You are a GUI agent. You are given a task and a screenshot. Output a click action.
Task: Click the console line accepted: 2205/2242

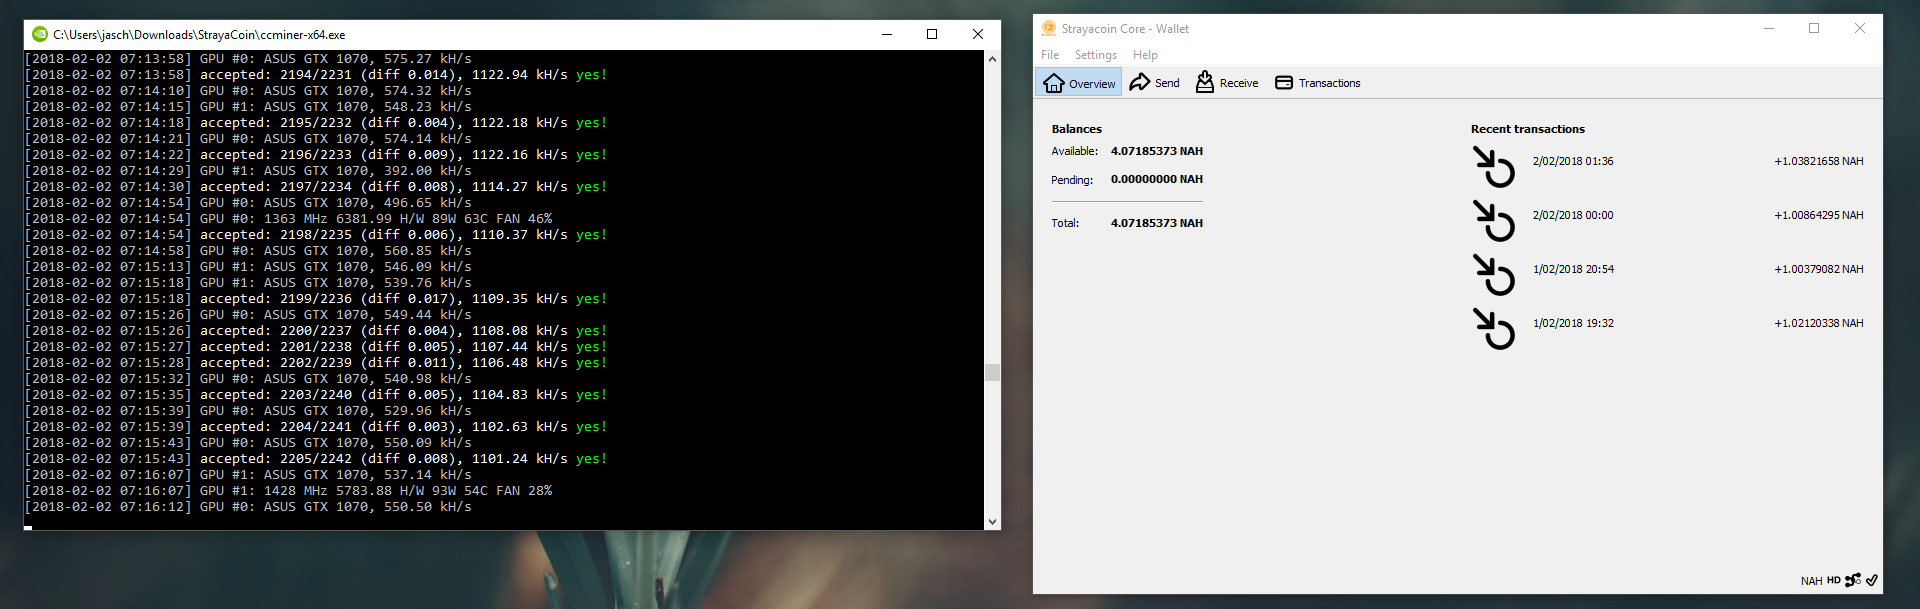click(316, 459)
